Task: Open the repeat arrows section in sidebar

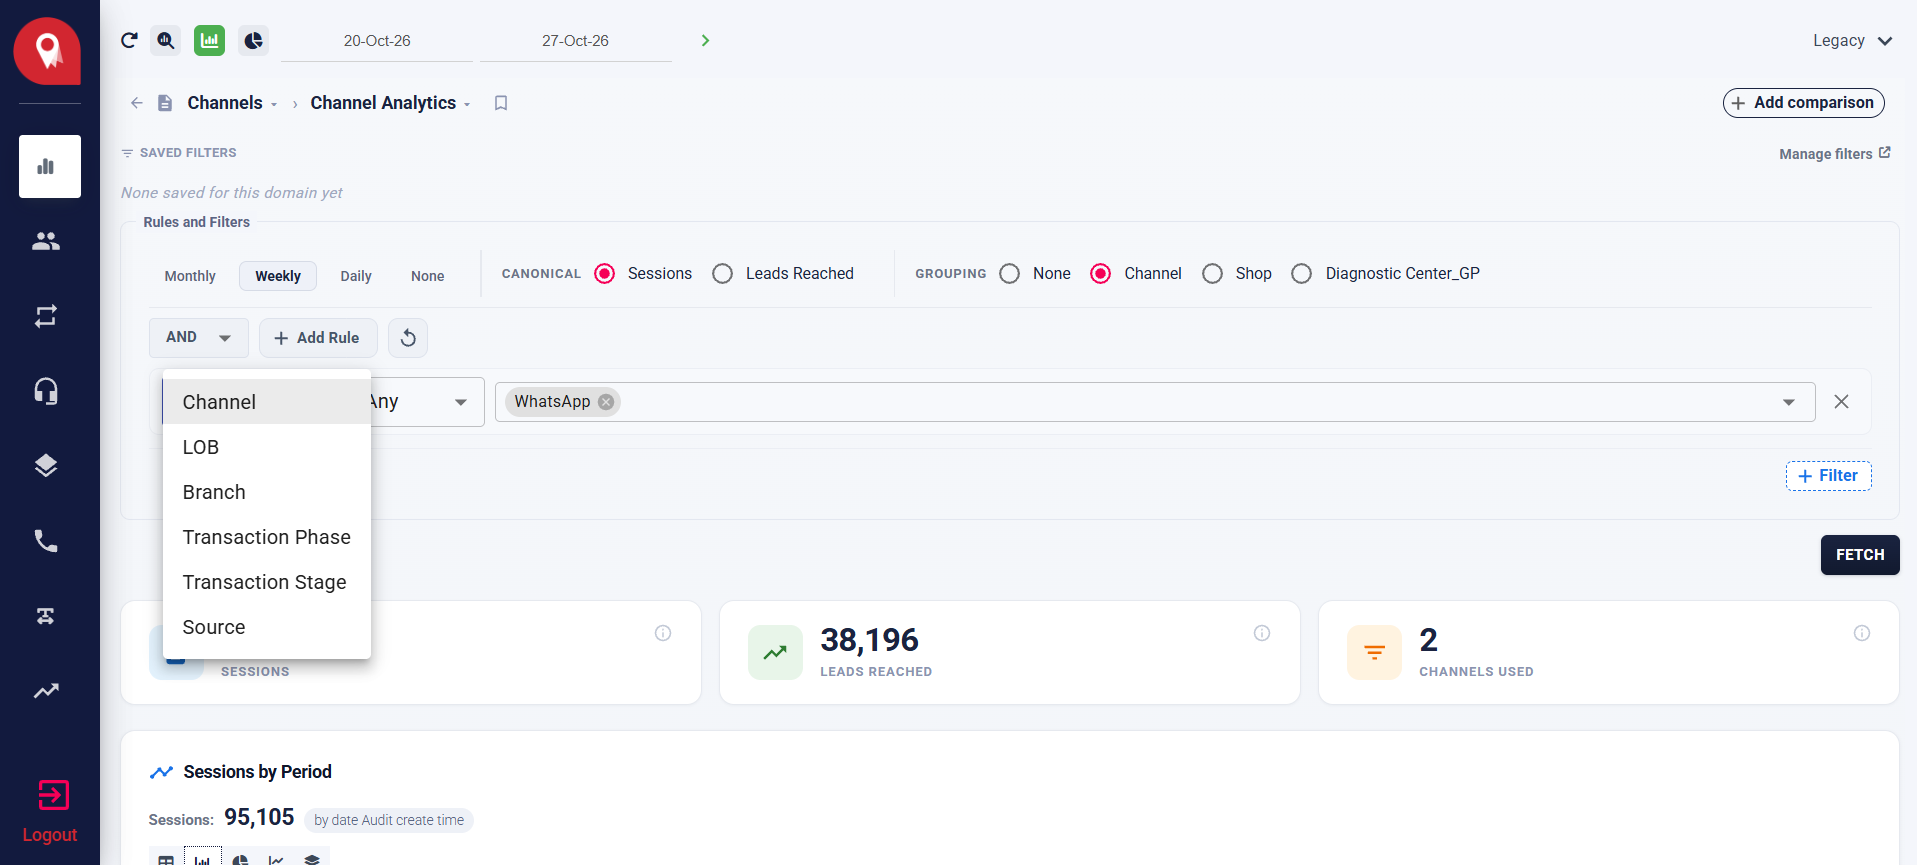Action: (x=46, y=316)
